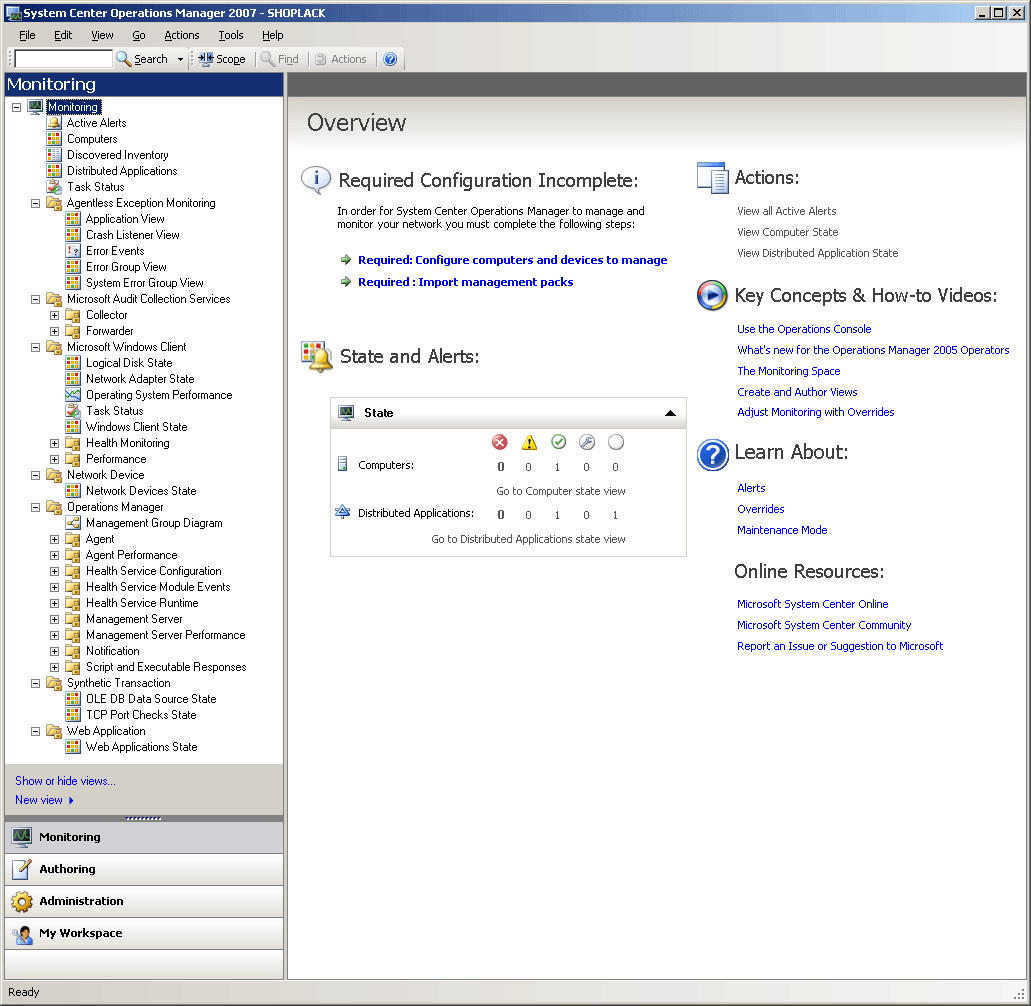This screenshot has width=1031, height=1006.
Task: Select TCP Port Checks State tree item
Action: click(x=141, y=715)
